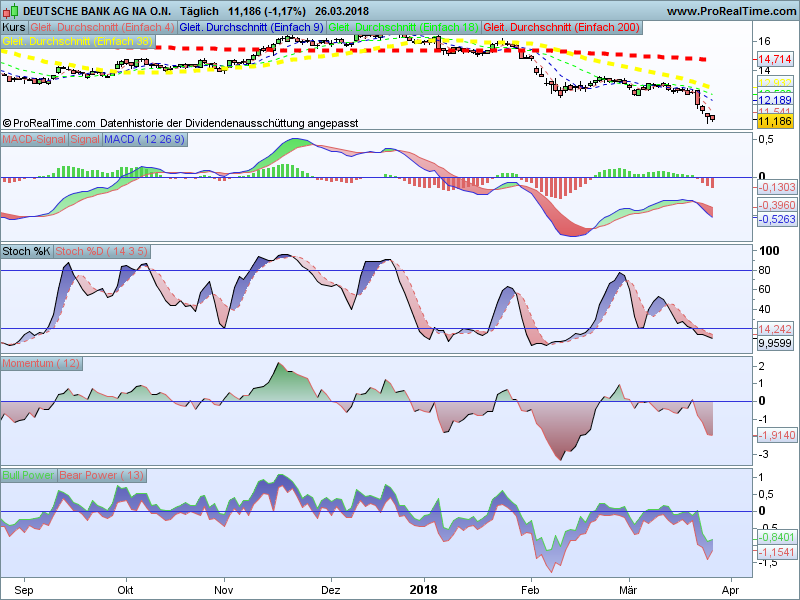Select the MACD-Signal legend label
Screen dimensions: 800x600
(x=34, y=139)
